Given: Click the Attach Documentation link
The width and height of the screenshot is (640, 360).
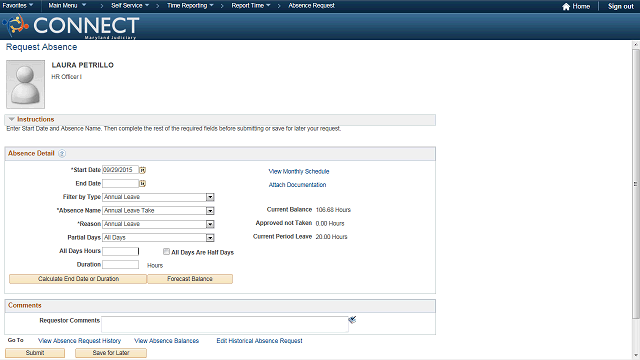Looking at the screenshot, I should [x=297, y=185].
